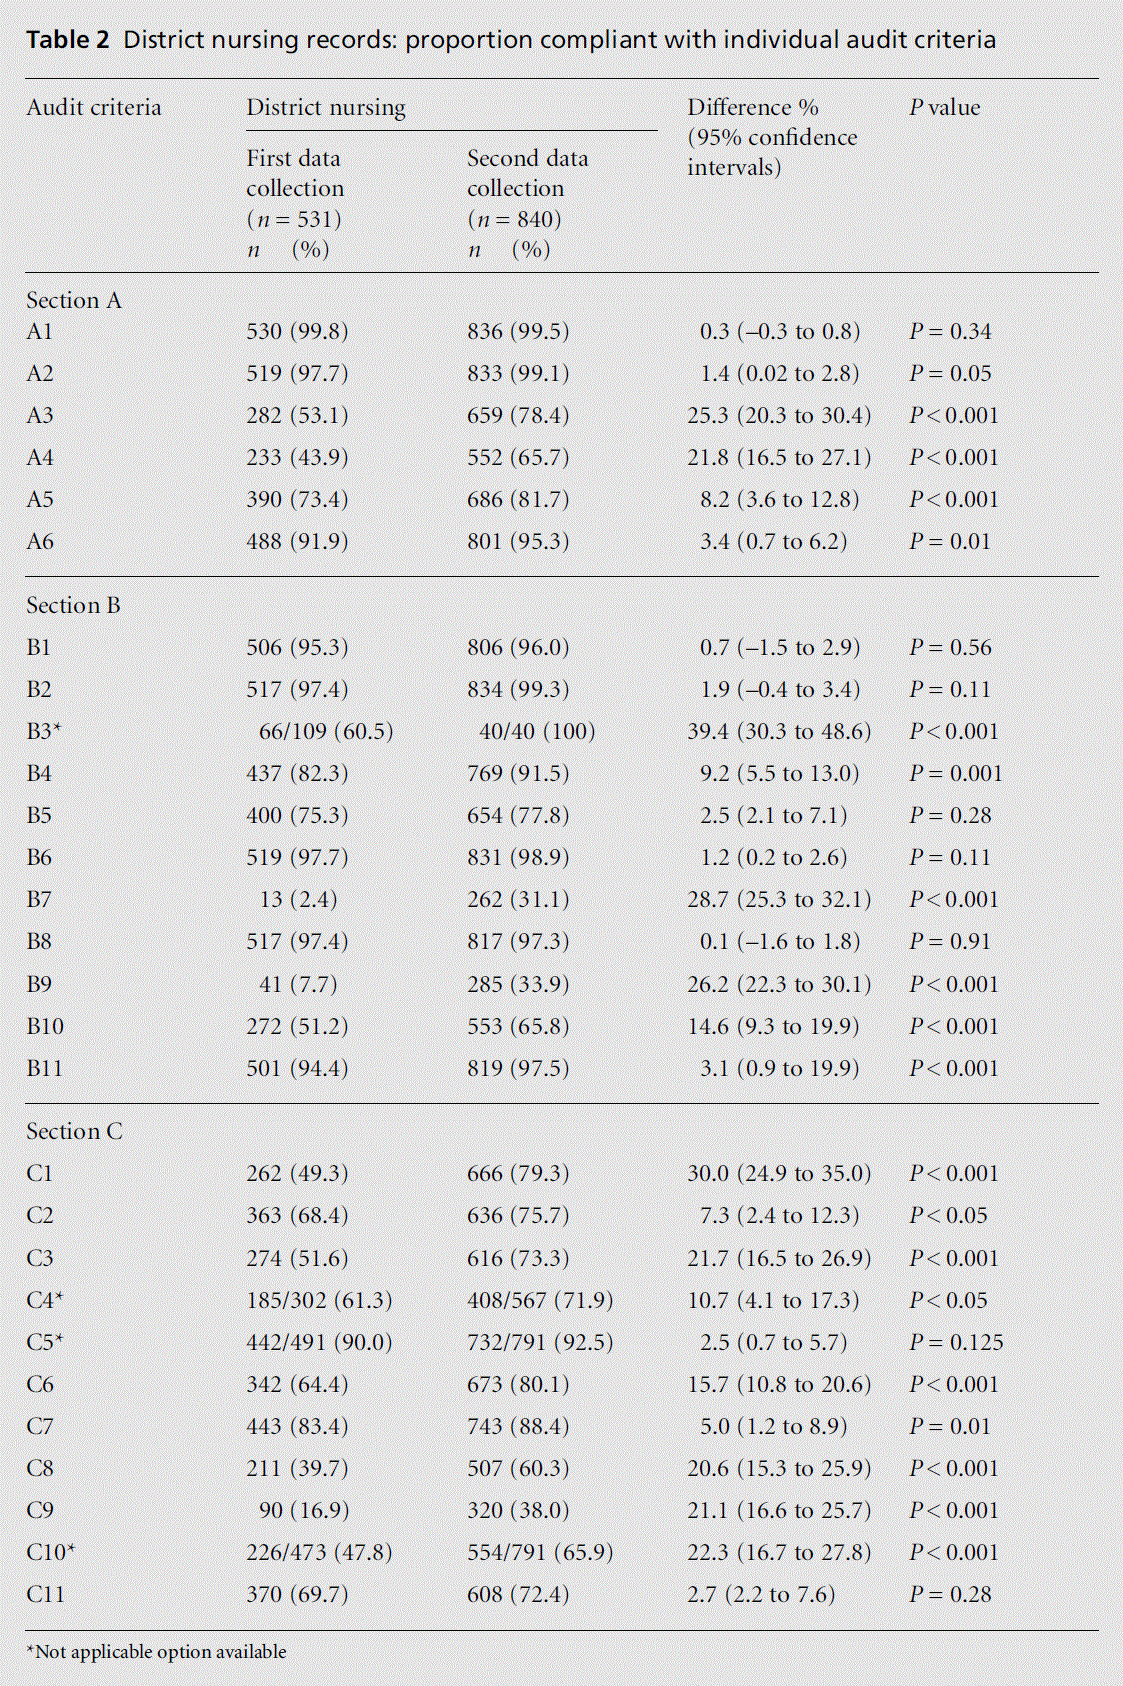The height and width of the screenshot is (1686, 1123).
Task: Click the B3* criteria label
Action: pos(44,732)
